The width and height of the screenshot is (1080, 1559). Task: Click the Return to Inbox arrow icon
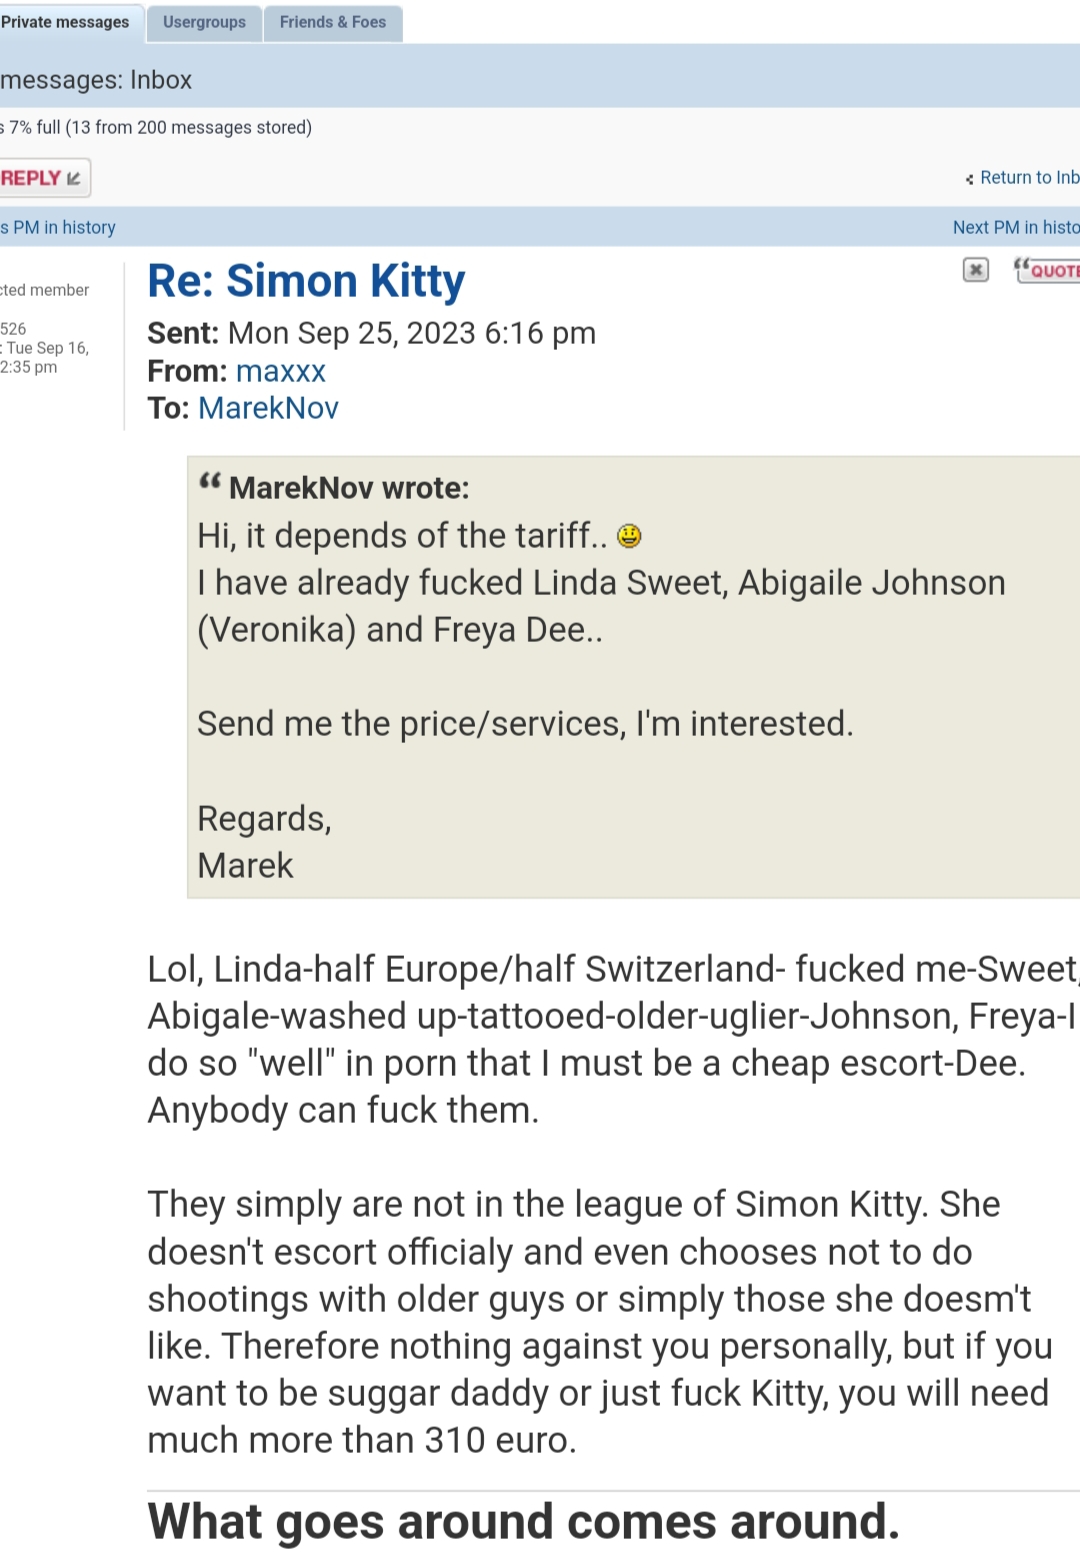click(969, 179)
